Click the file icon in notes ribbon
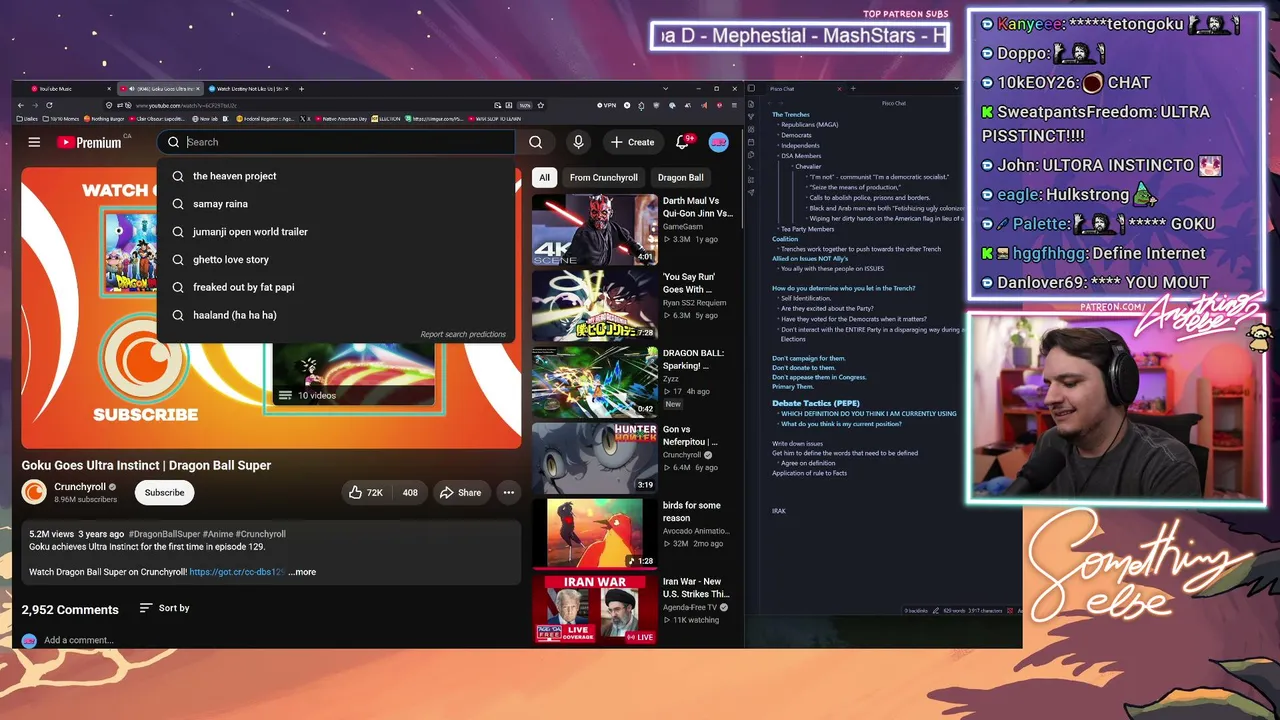The width and height of the screenshot is (1280, 720). coord(751,103)
